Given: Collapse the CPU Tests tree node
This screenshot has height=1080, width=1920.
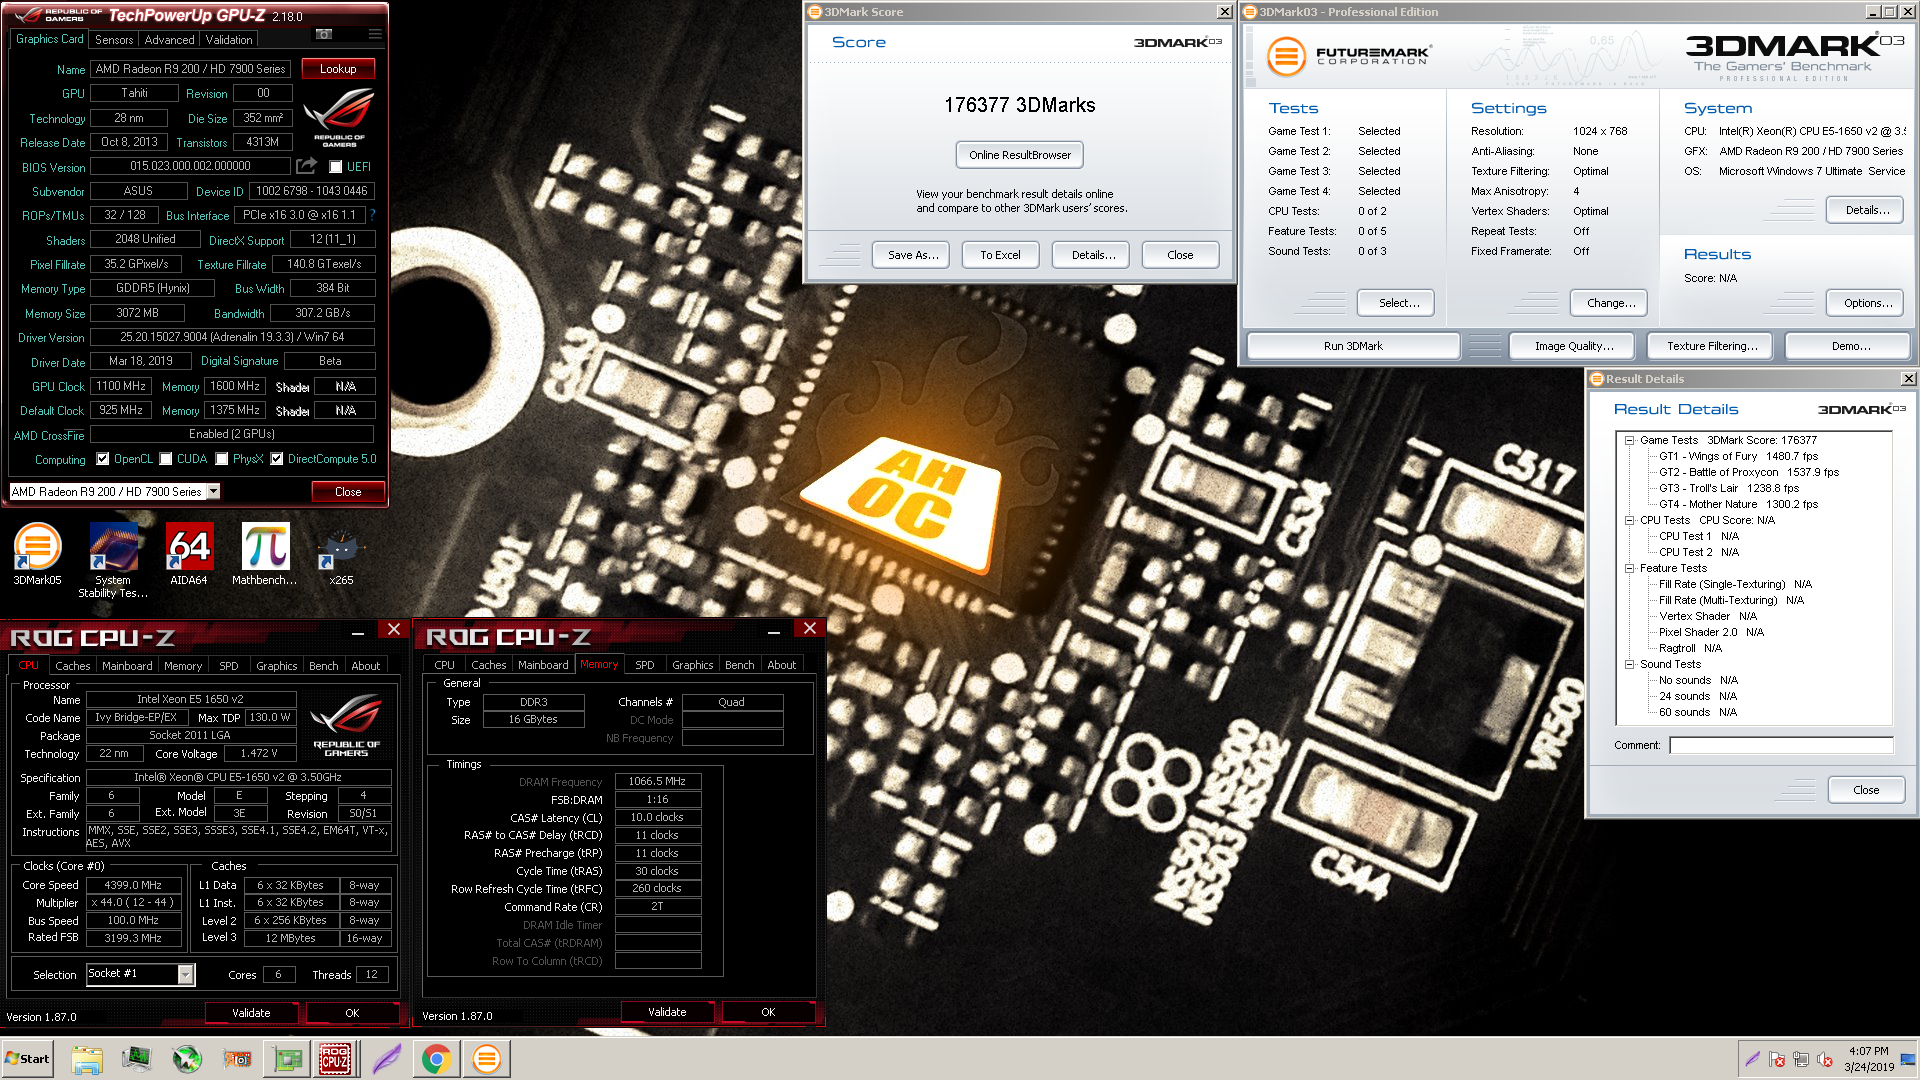Looking at the screenshot, I should coord(1629,520).
